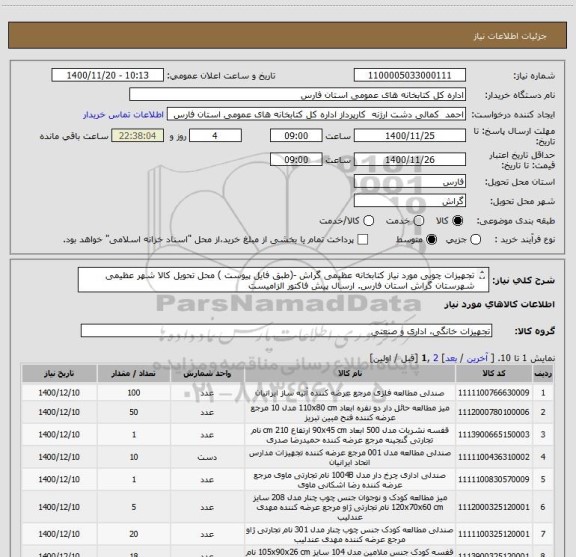
Task: Open اطلاعات تماس خریدار link
Action: (123, 115)
